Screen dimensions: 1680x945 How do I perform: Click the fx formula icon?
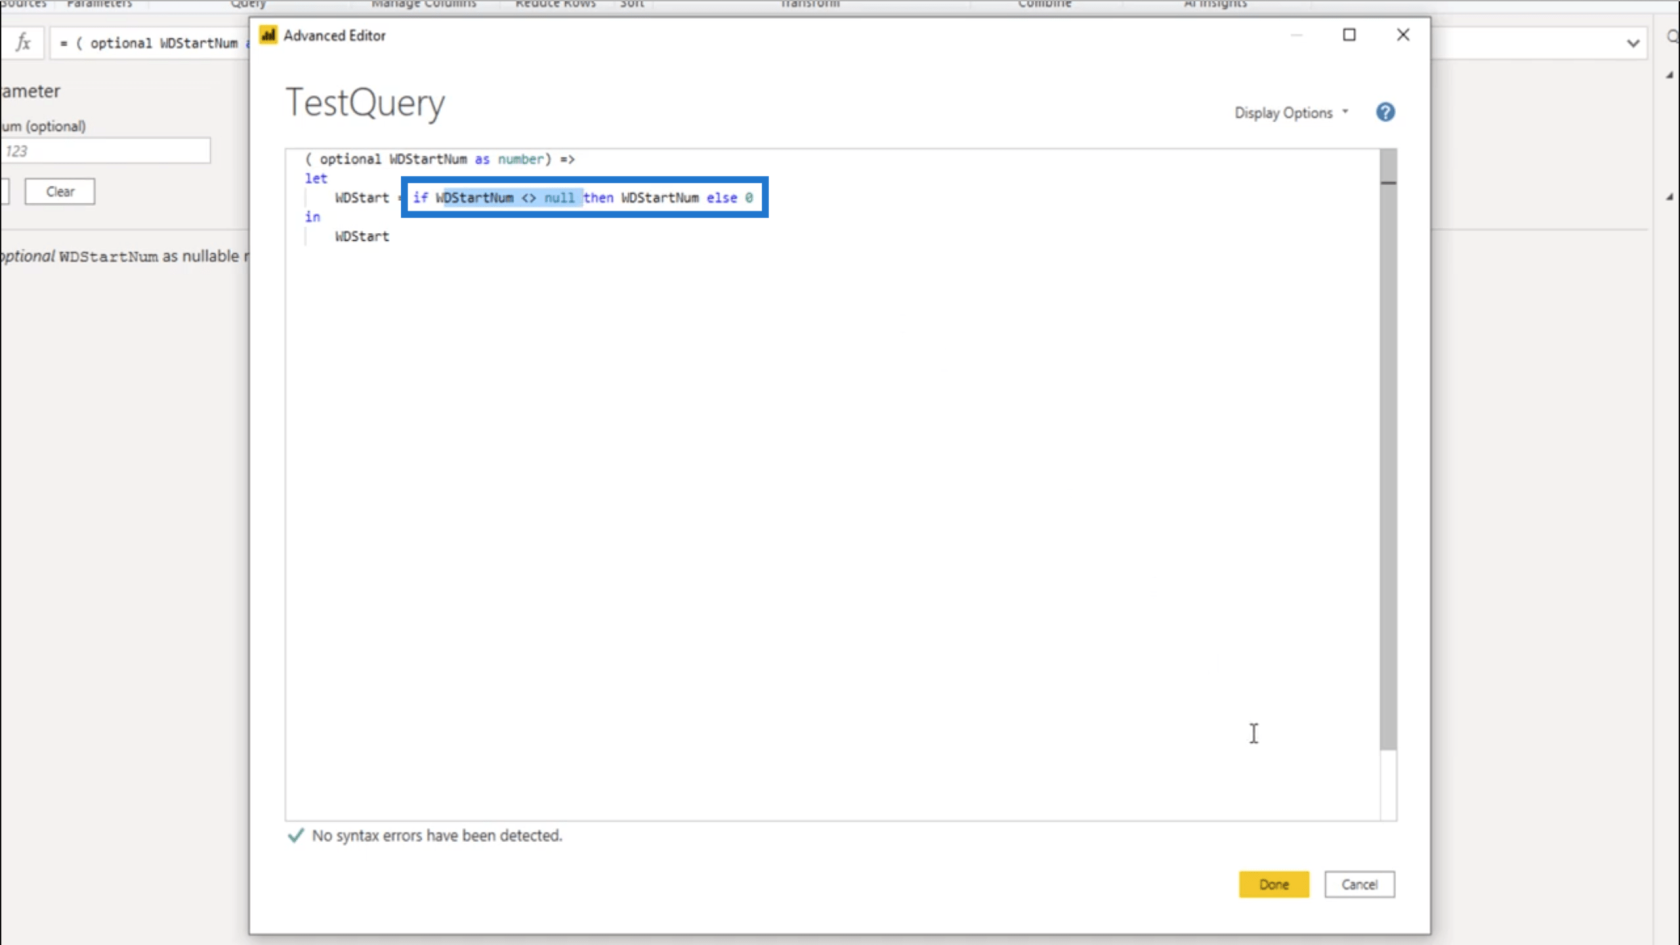[23, 43]
